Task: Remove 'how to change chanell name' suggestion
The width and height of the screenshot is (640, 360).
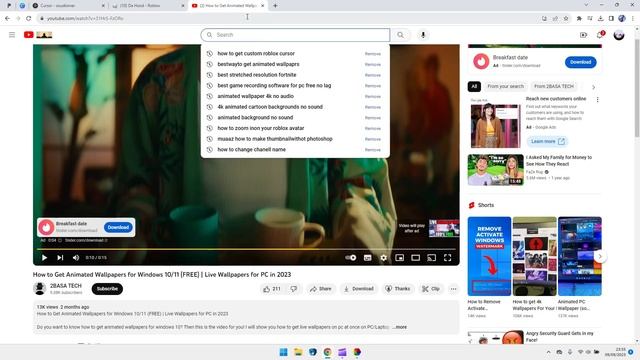Action: point(373,150)
